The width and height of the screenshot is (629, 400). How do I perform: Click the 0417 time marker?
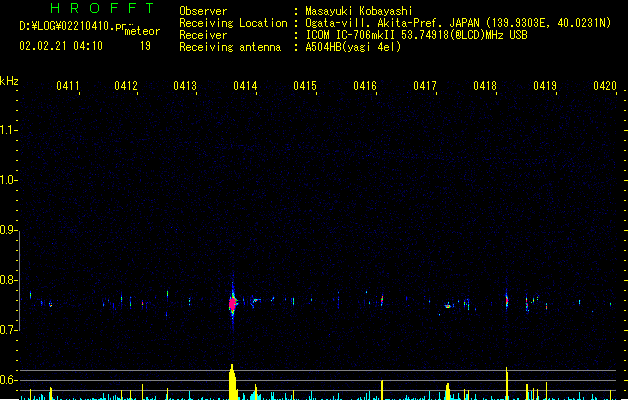tap(425, 86)
